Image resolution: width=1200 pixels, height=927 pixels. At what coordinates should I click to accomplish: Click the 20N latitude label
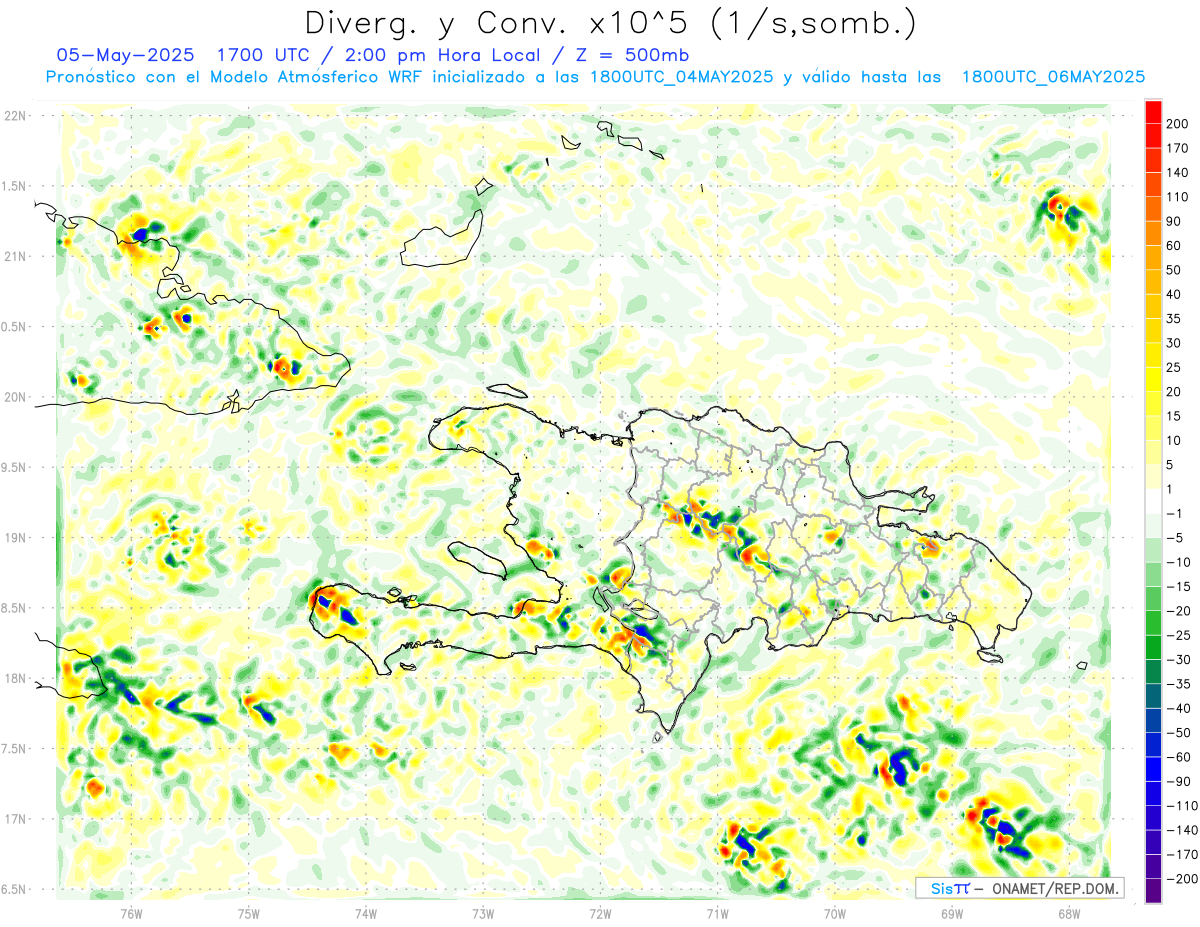coord(15,397)
